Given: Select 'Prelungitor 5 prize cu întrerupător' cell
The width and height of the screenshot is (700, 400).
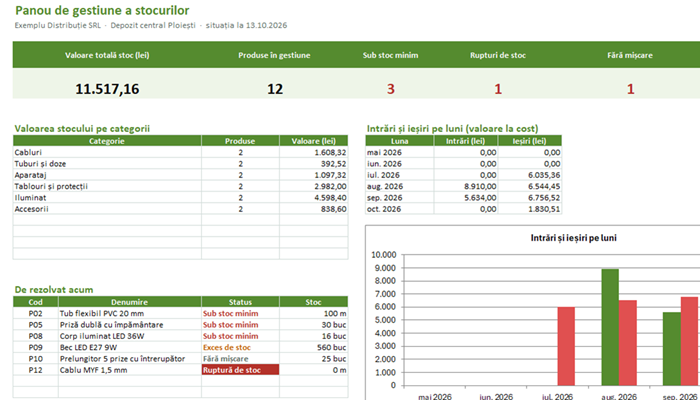Looking at the screenshot, I should pyautogui.click(x=129, y=358).
